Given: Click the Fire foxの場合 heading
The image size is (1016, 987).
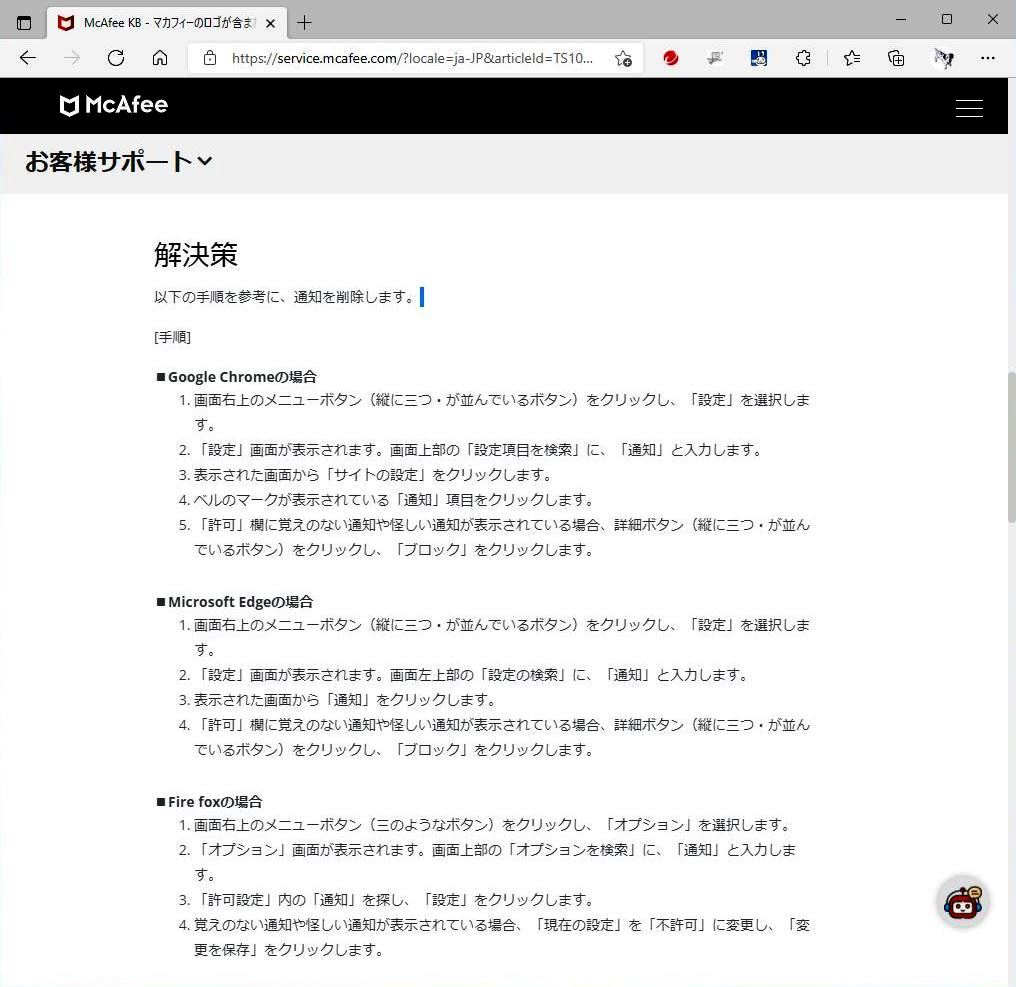Looking at the screenshot, I should pos(209,802).
